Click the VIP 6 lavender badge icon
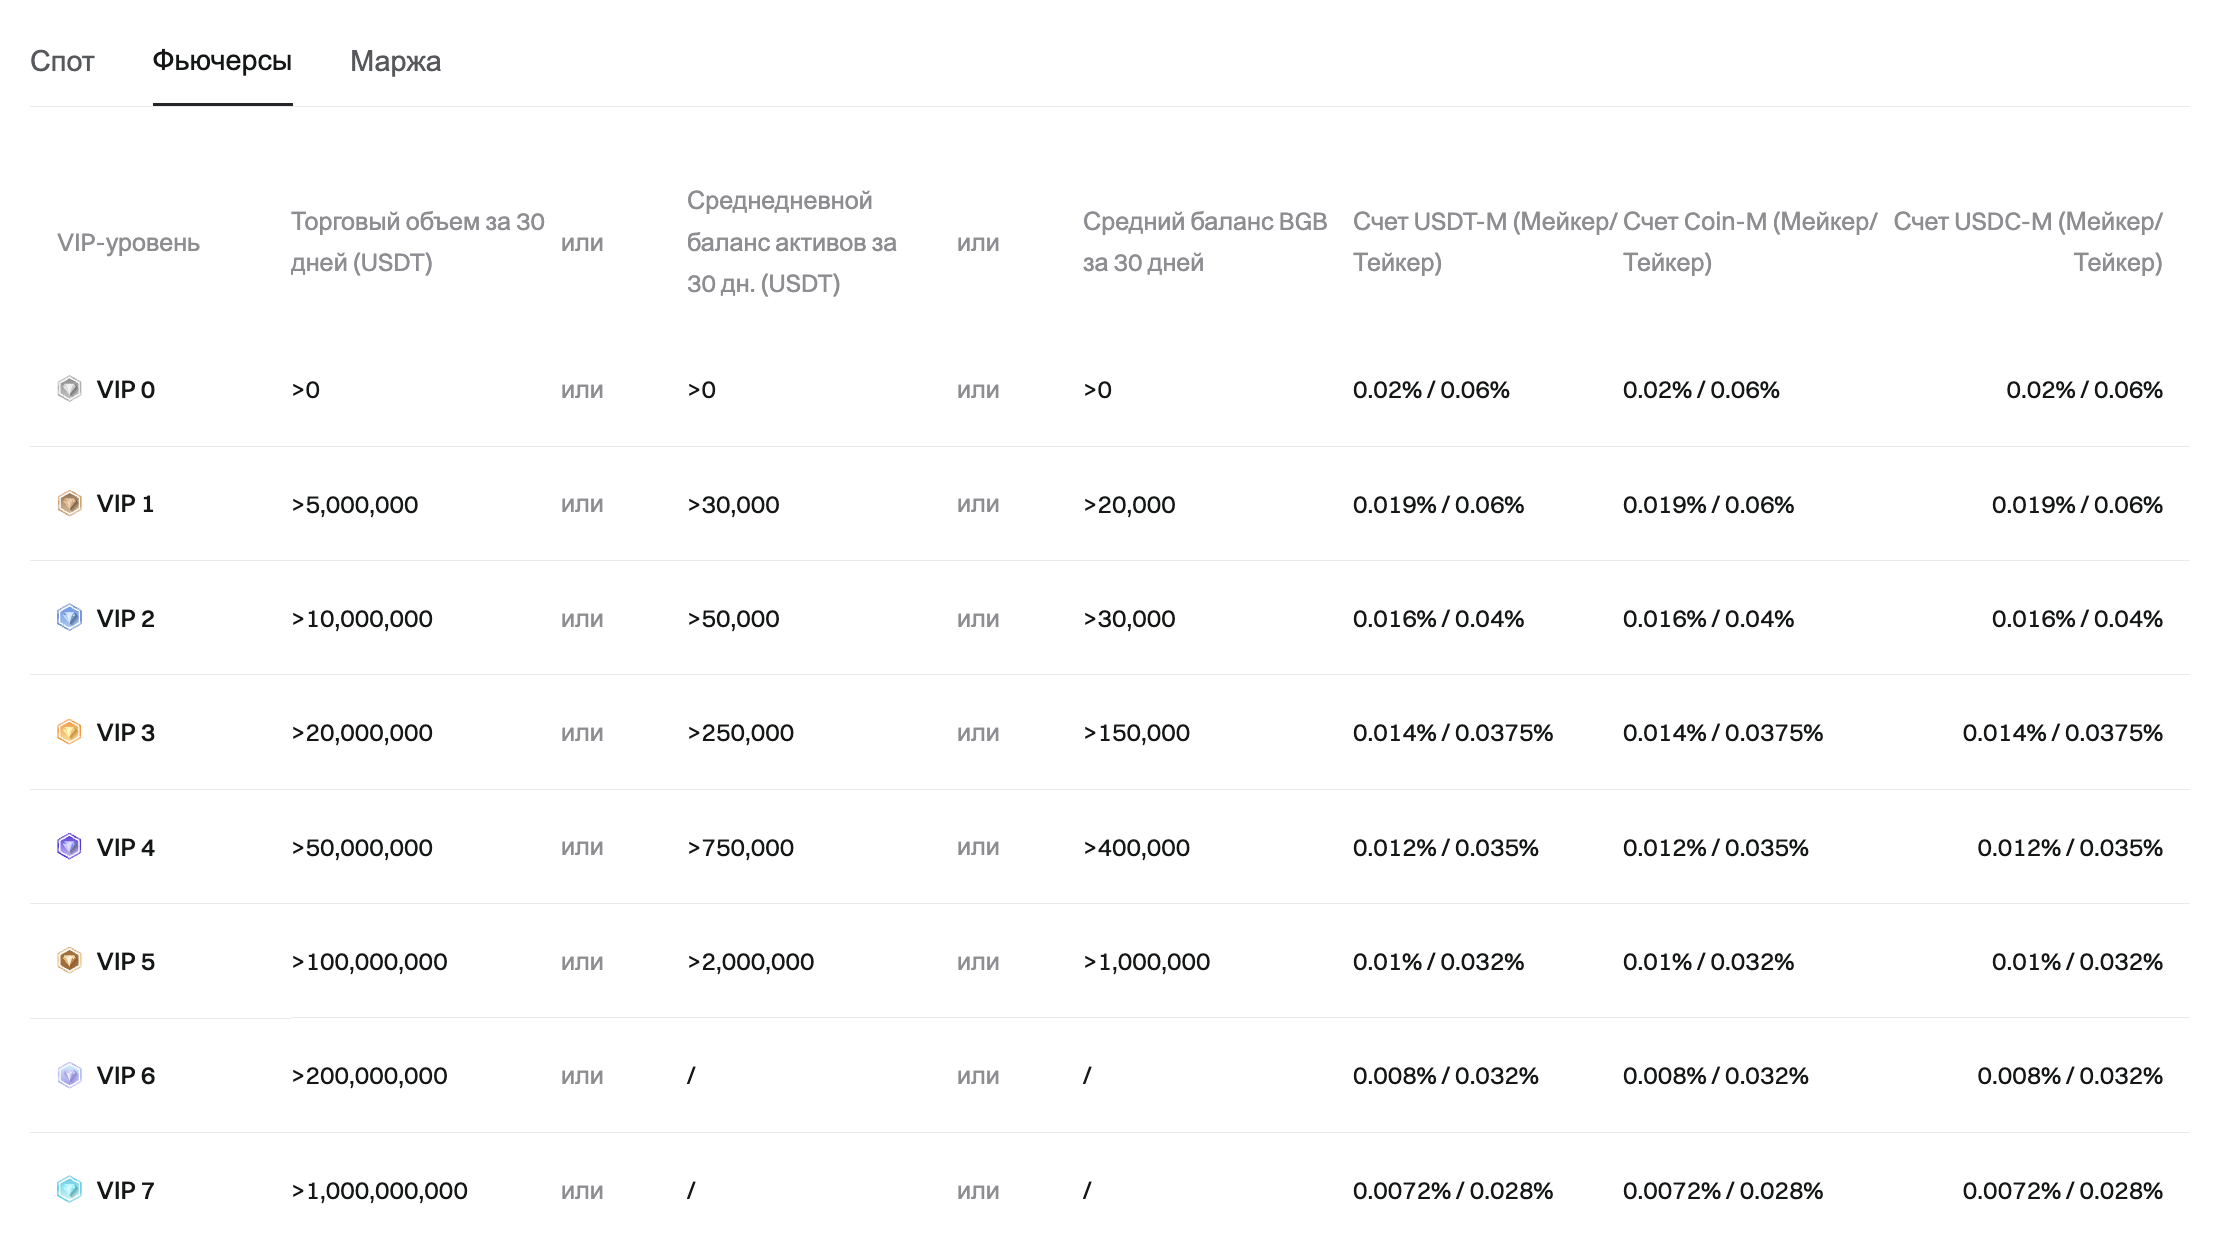 (x=69, y=1075)
